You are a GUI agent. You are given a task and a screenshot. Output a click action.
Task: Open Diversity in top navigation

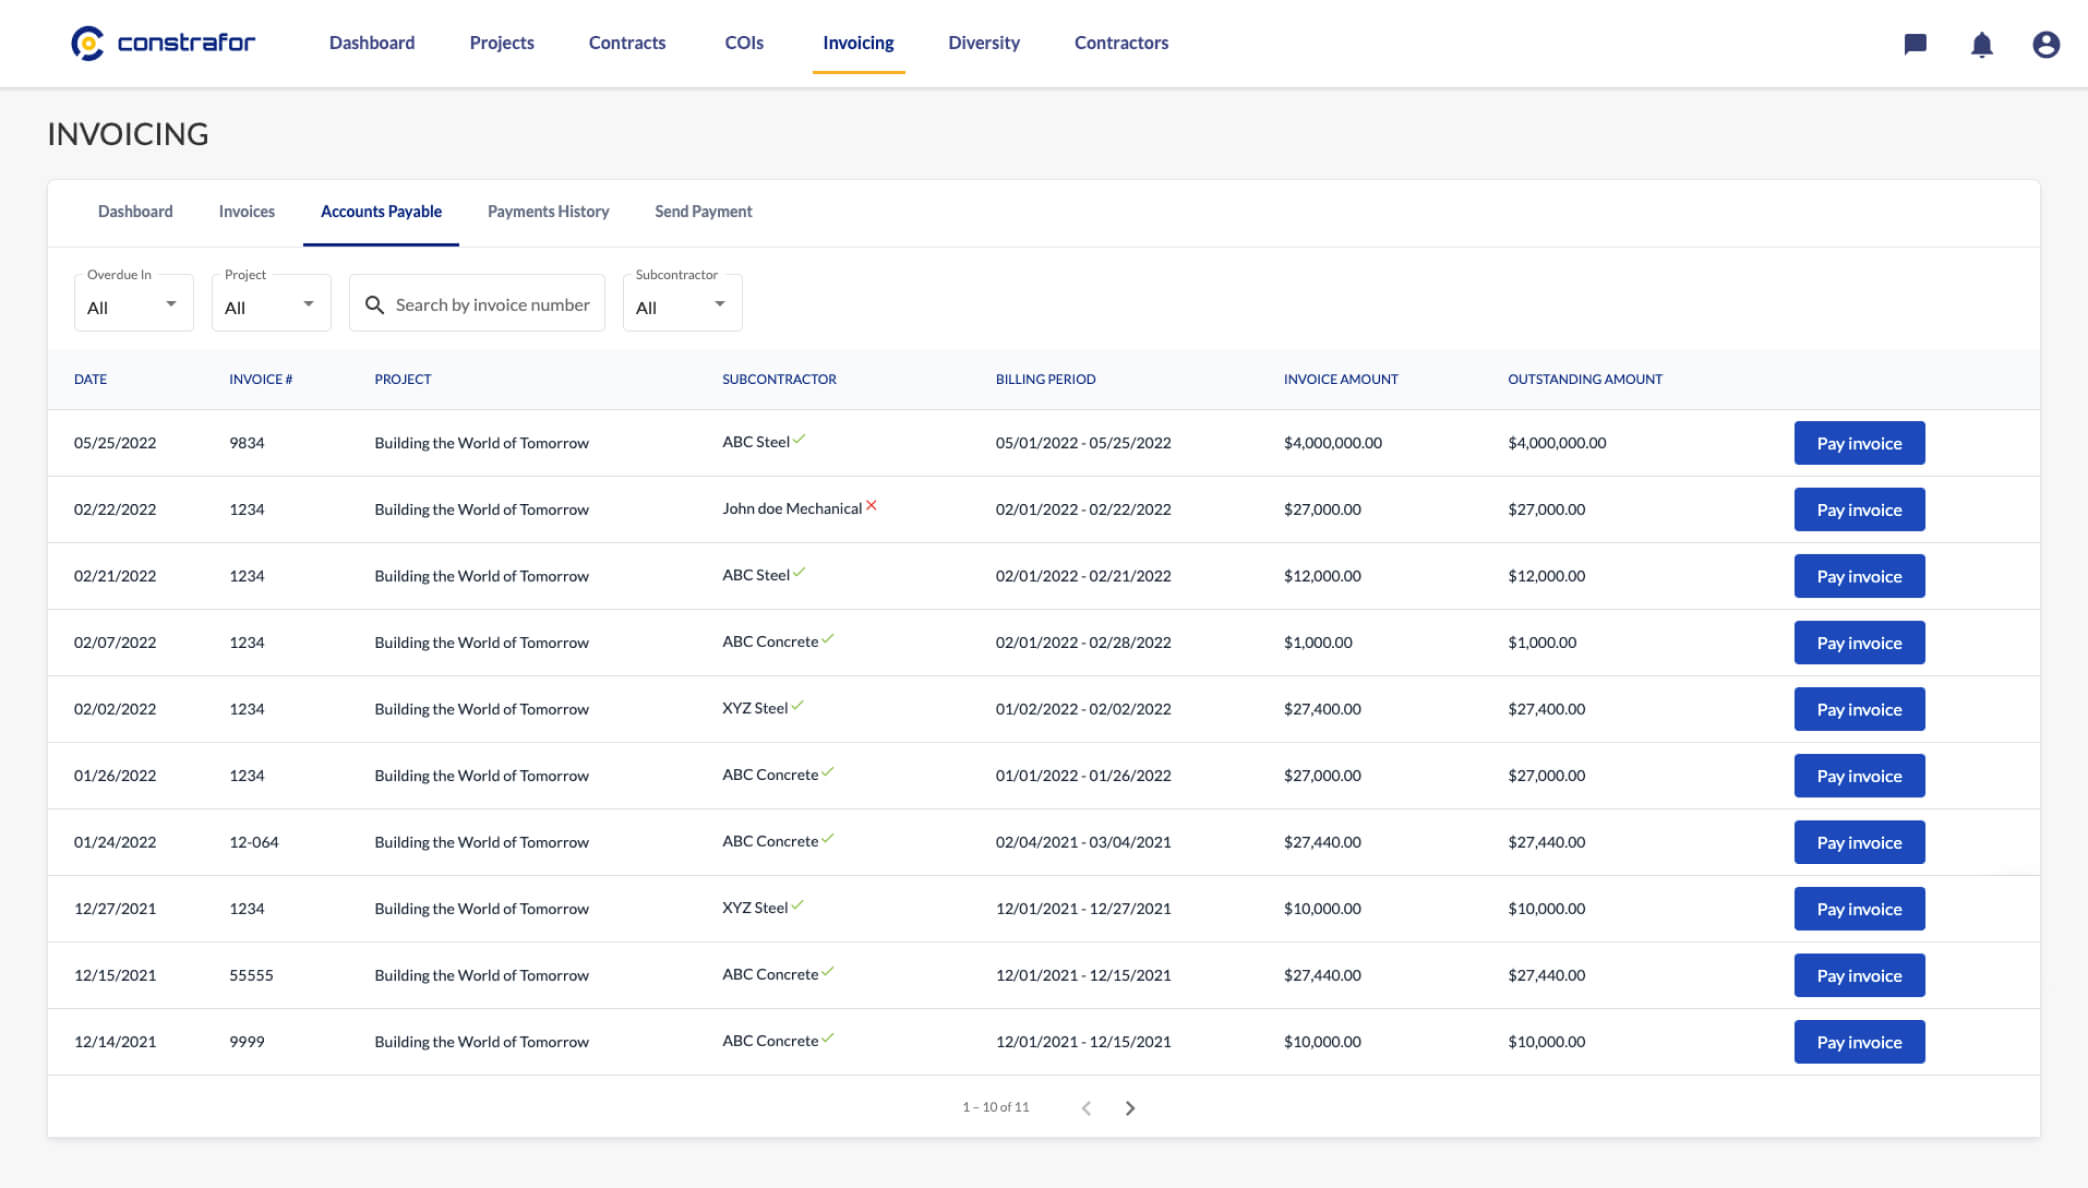click(984, 43)
